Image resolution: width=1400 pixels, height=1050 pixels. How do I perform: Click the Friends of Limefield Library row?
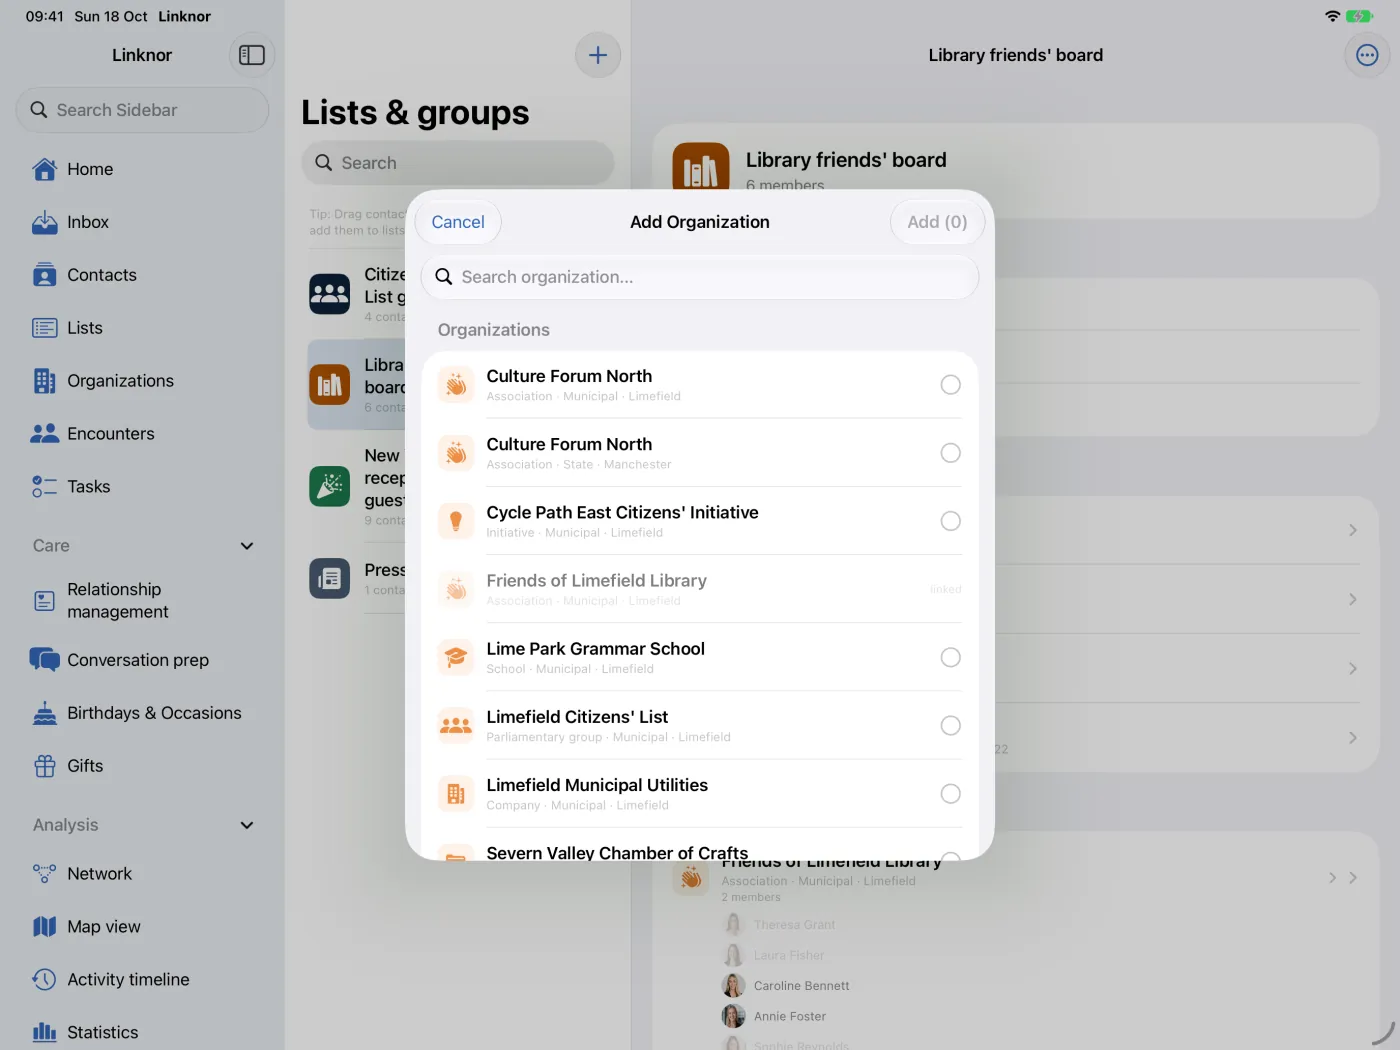[700, 589]
